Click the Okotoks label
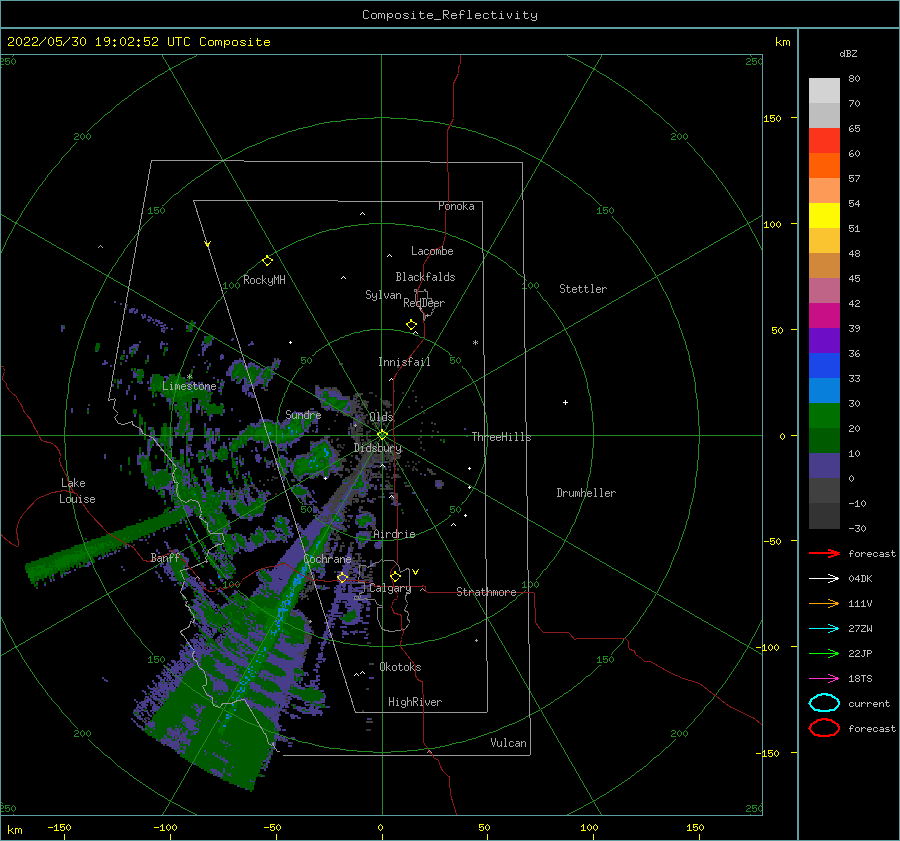The image size is (900, 841). [400, 667]
